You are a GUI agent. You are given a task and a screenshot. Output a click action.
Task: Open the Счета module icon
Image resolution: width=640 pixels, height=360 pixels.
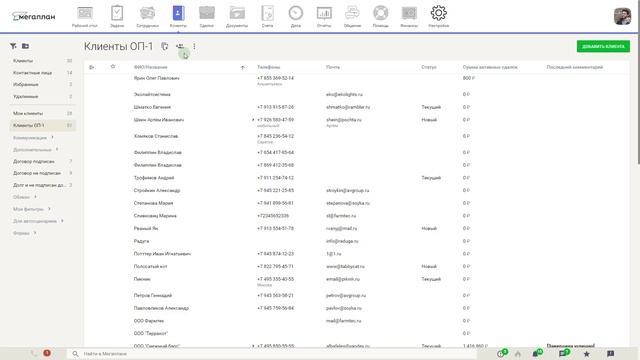click(267, 16)
